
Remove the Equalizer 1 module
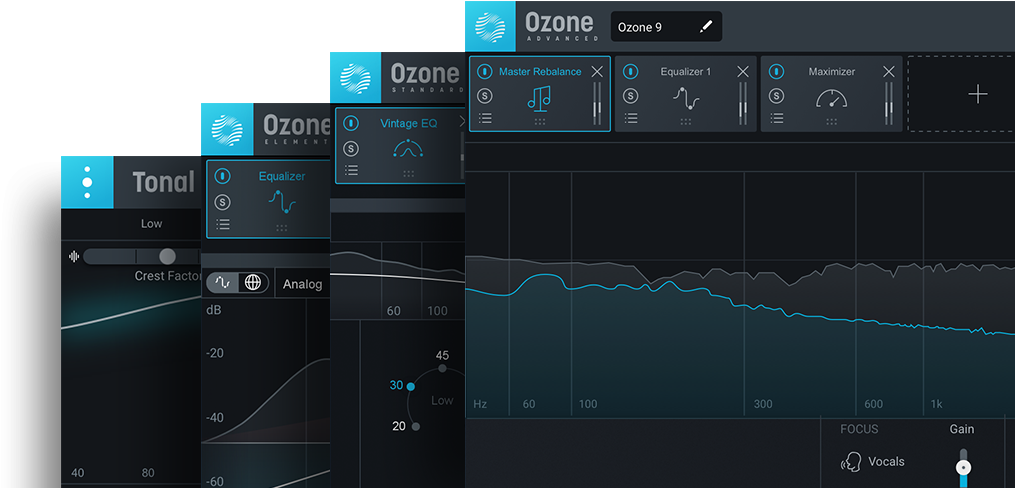point(743,72)
